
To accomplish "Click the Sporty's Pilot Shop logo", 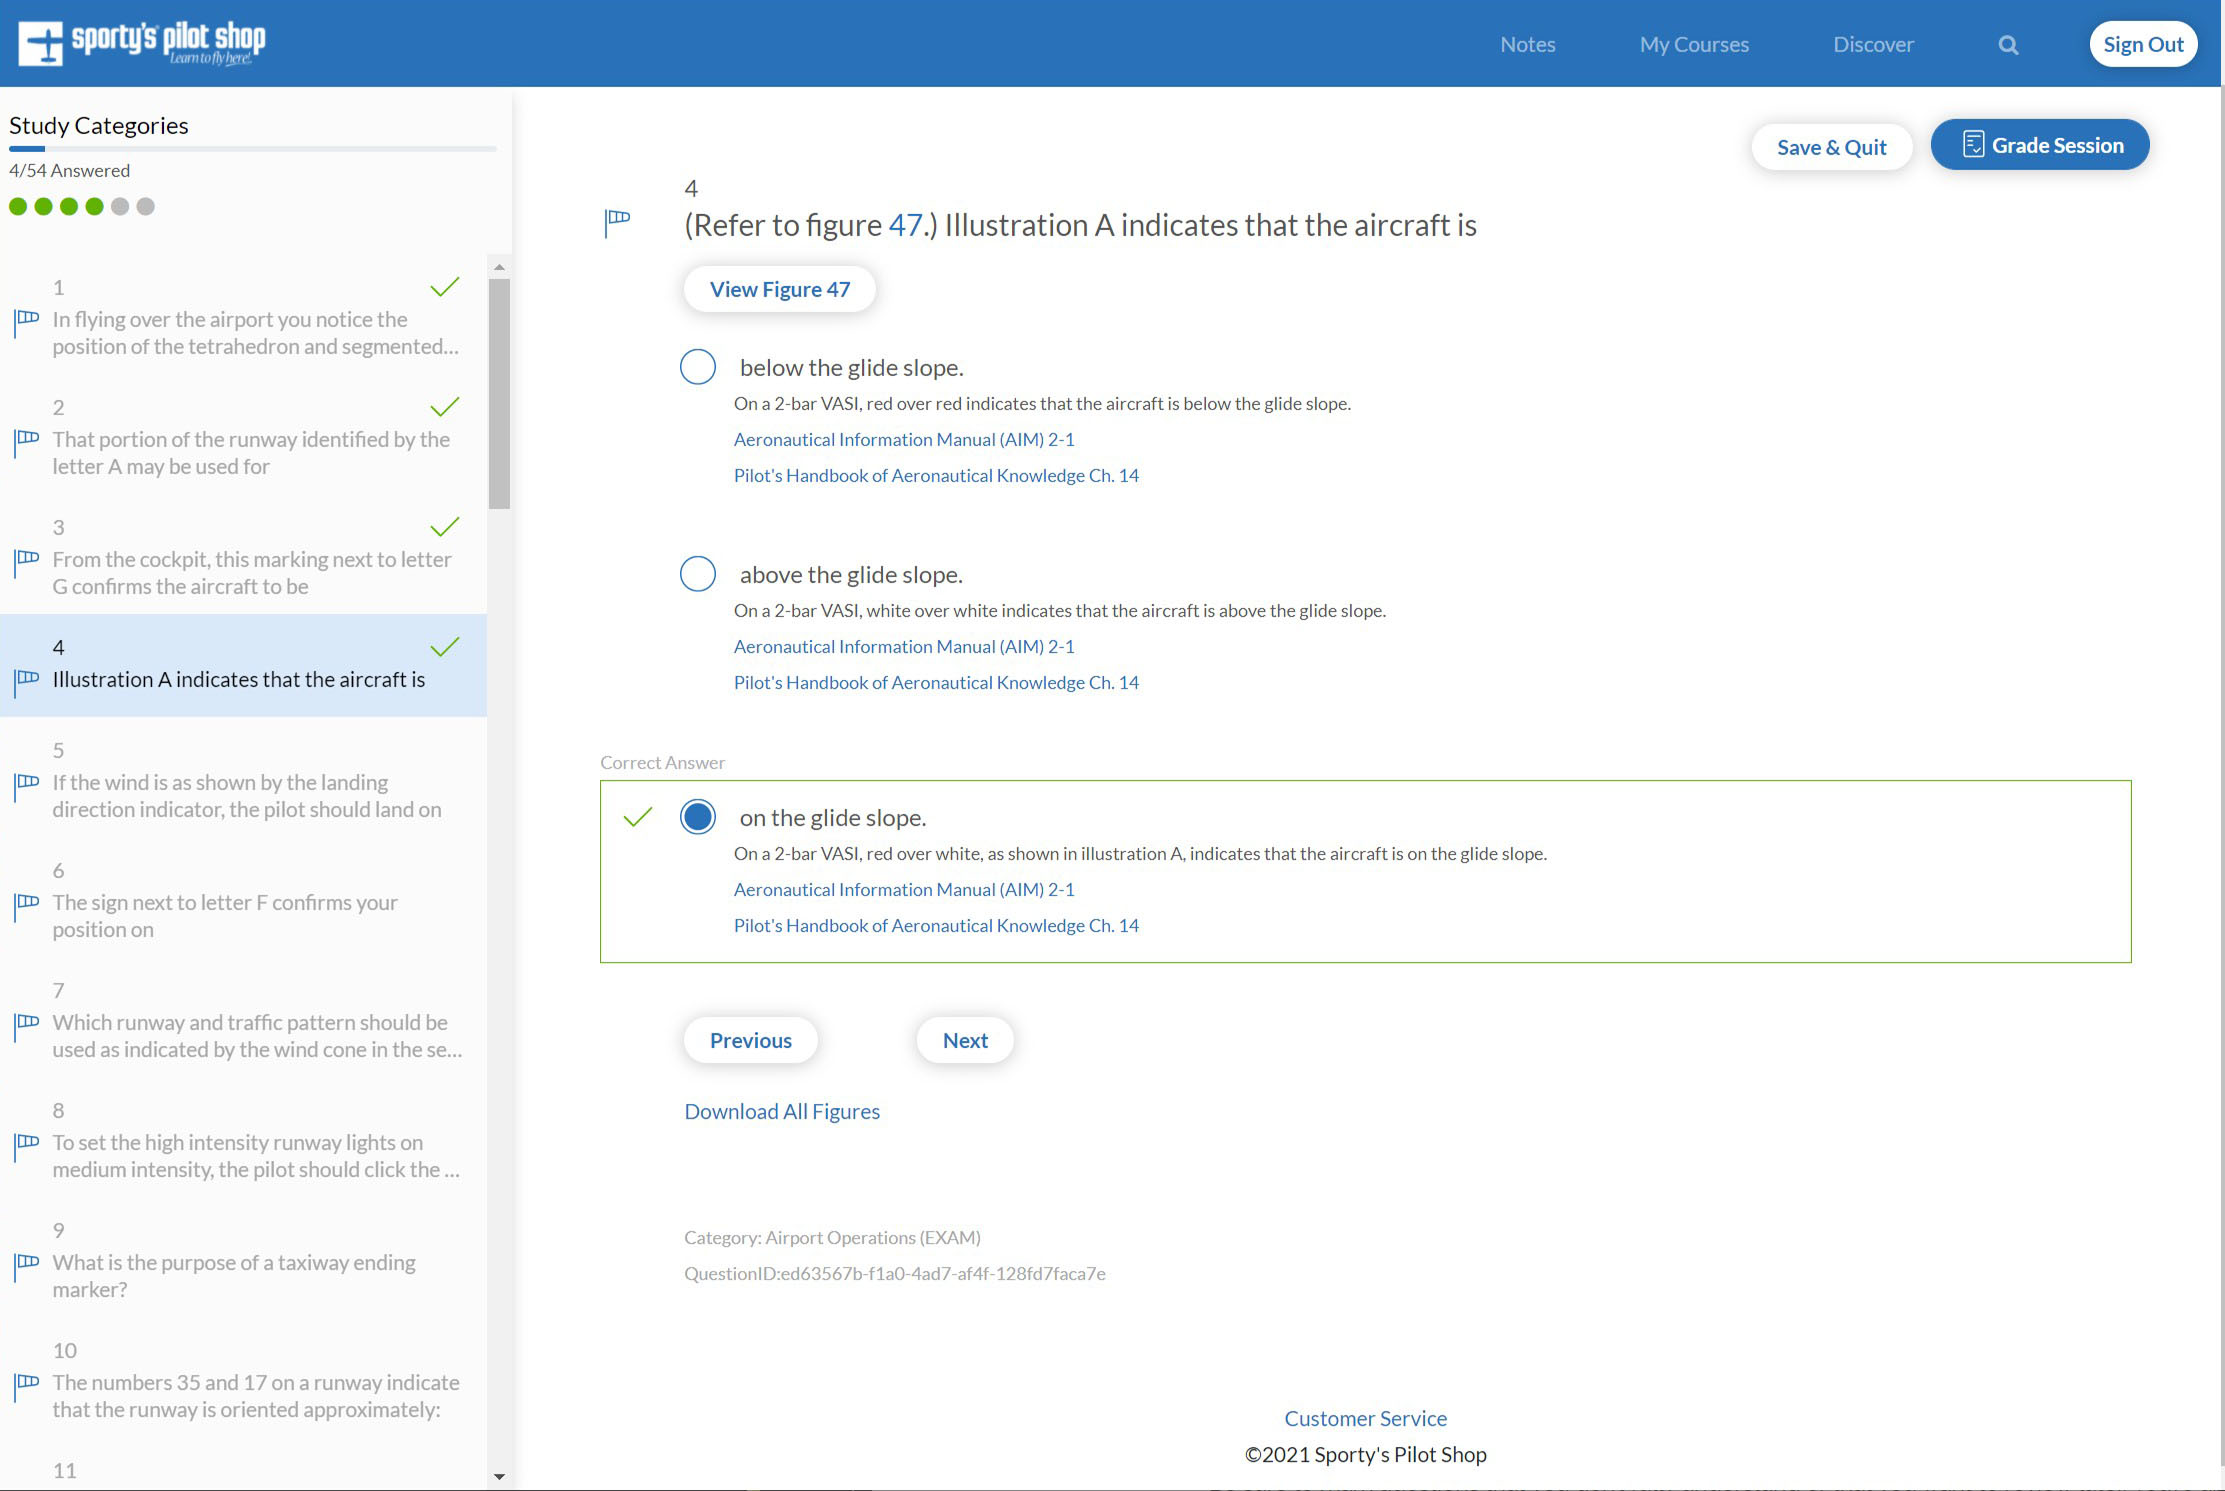I will point(142,43).
